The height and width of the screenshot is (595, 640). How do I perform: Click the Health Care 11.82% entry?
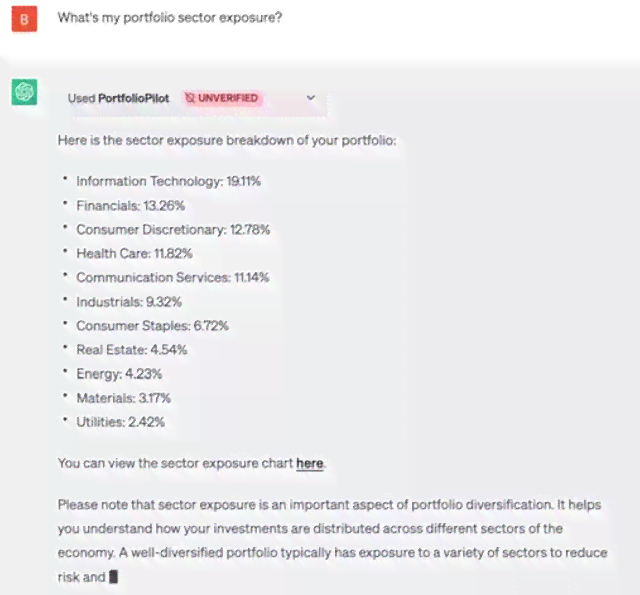[134, 253]
